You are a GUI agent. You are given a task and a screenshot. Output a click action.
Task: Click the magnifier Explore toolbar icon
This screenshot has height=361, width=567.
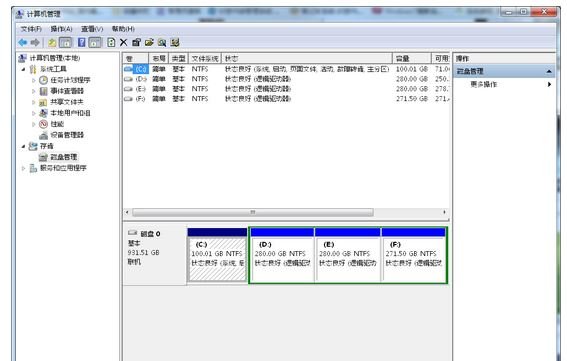click(x=162, y=43)
